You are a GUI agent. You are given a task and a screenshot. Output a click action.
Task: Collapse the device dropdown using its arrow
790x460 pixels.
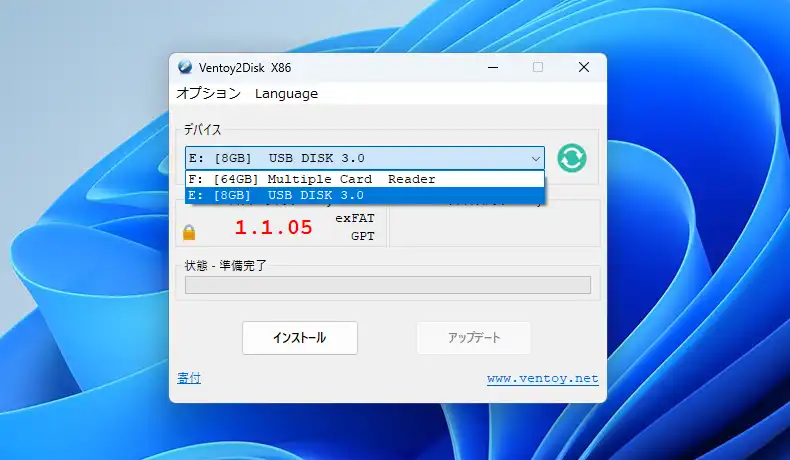coord(535,158)
